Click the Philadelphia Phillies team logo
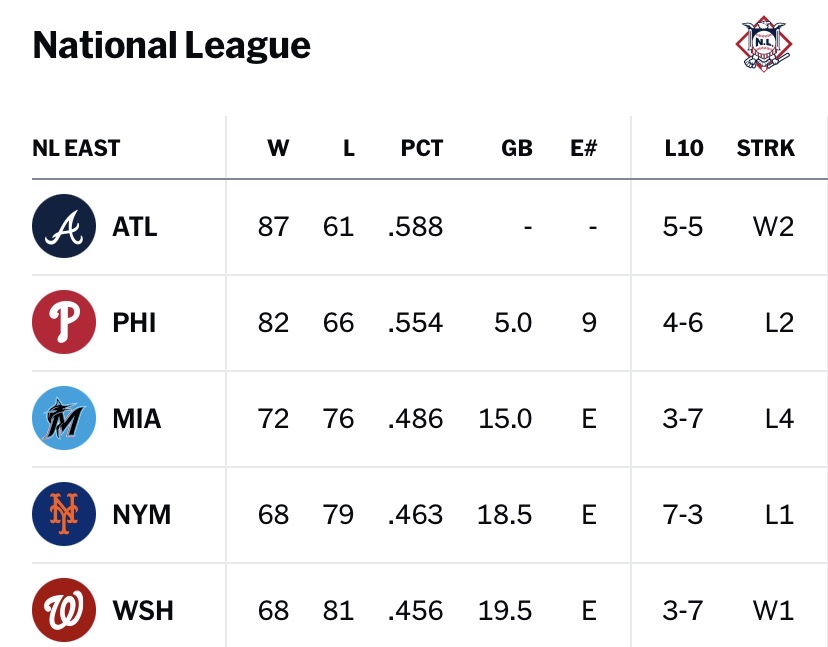Screen dimensions: 828x647 pyautogui.click(x=64, y=322)
